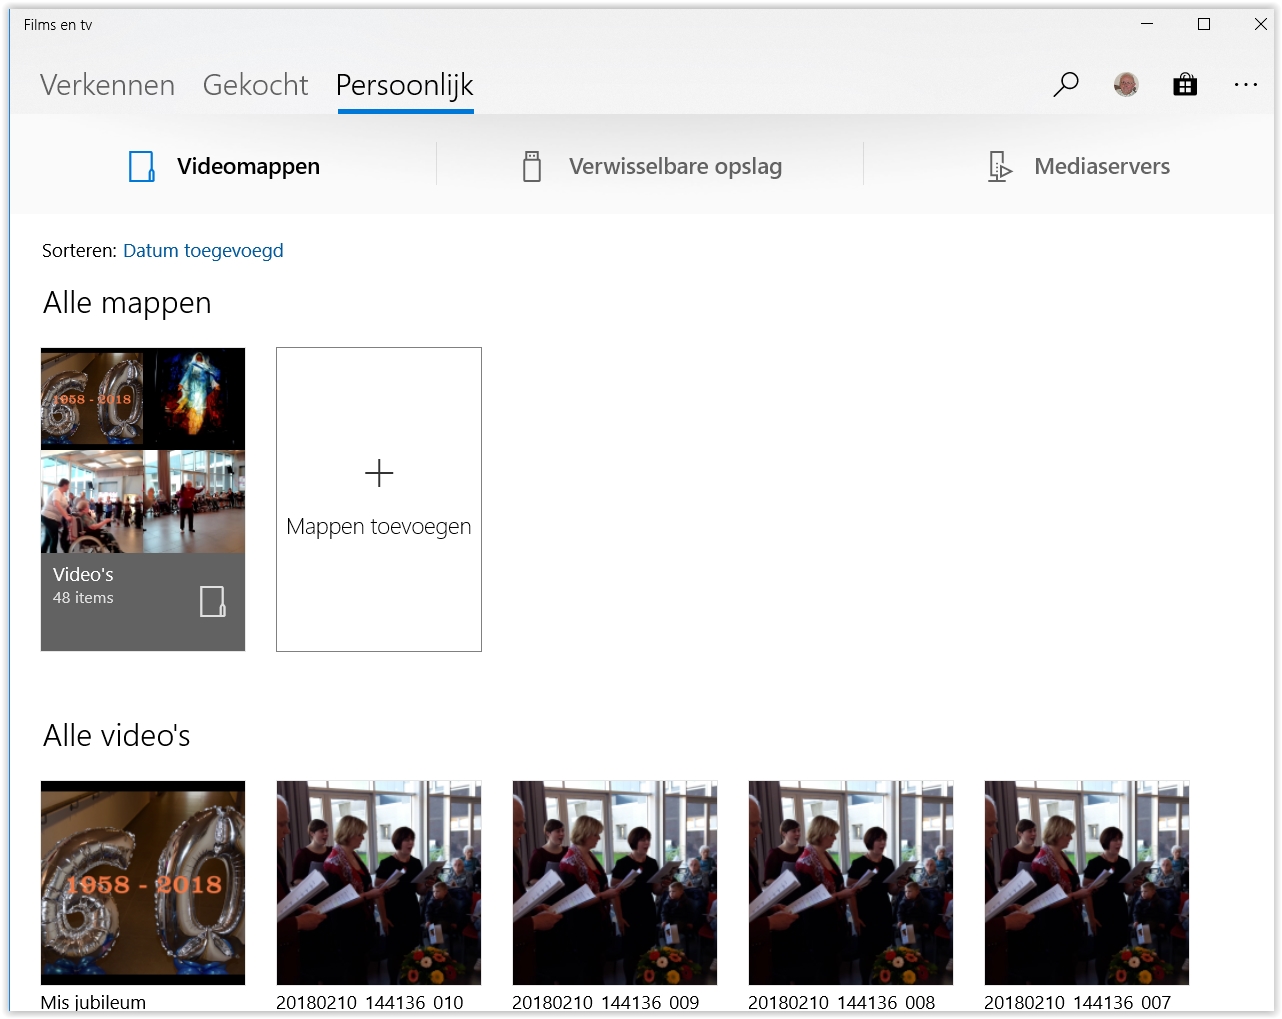Expand the Datum toegevoegd sort dropdown
This screenshot has width=1282, height=1019.
pos(203,250)
